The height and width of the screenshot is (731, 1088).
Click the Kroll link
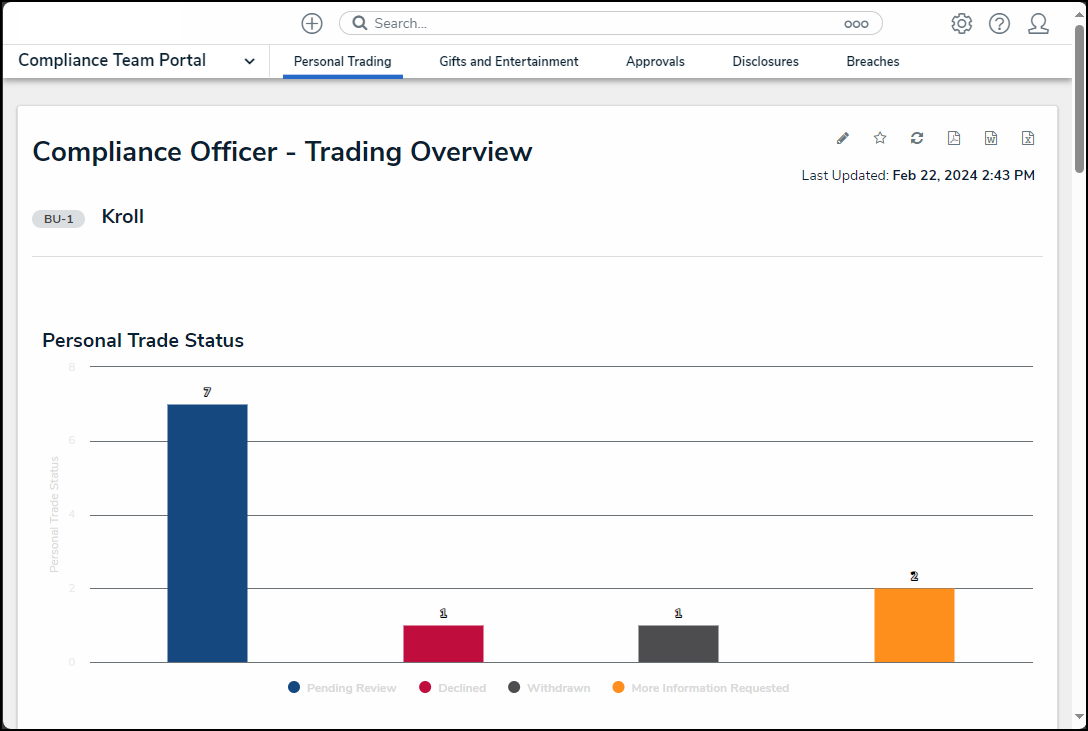pos(122,216)
